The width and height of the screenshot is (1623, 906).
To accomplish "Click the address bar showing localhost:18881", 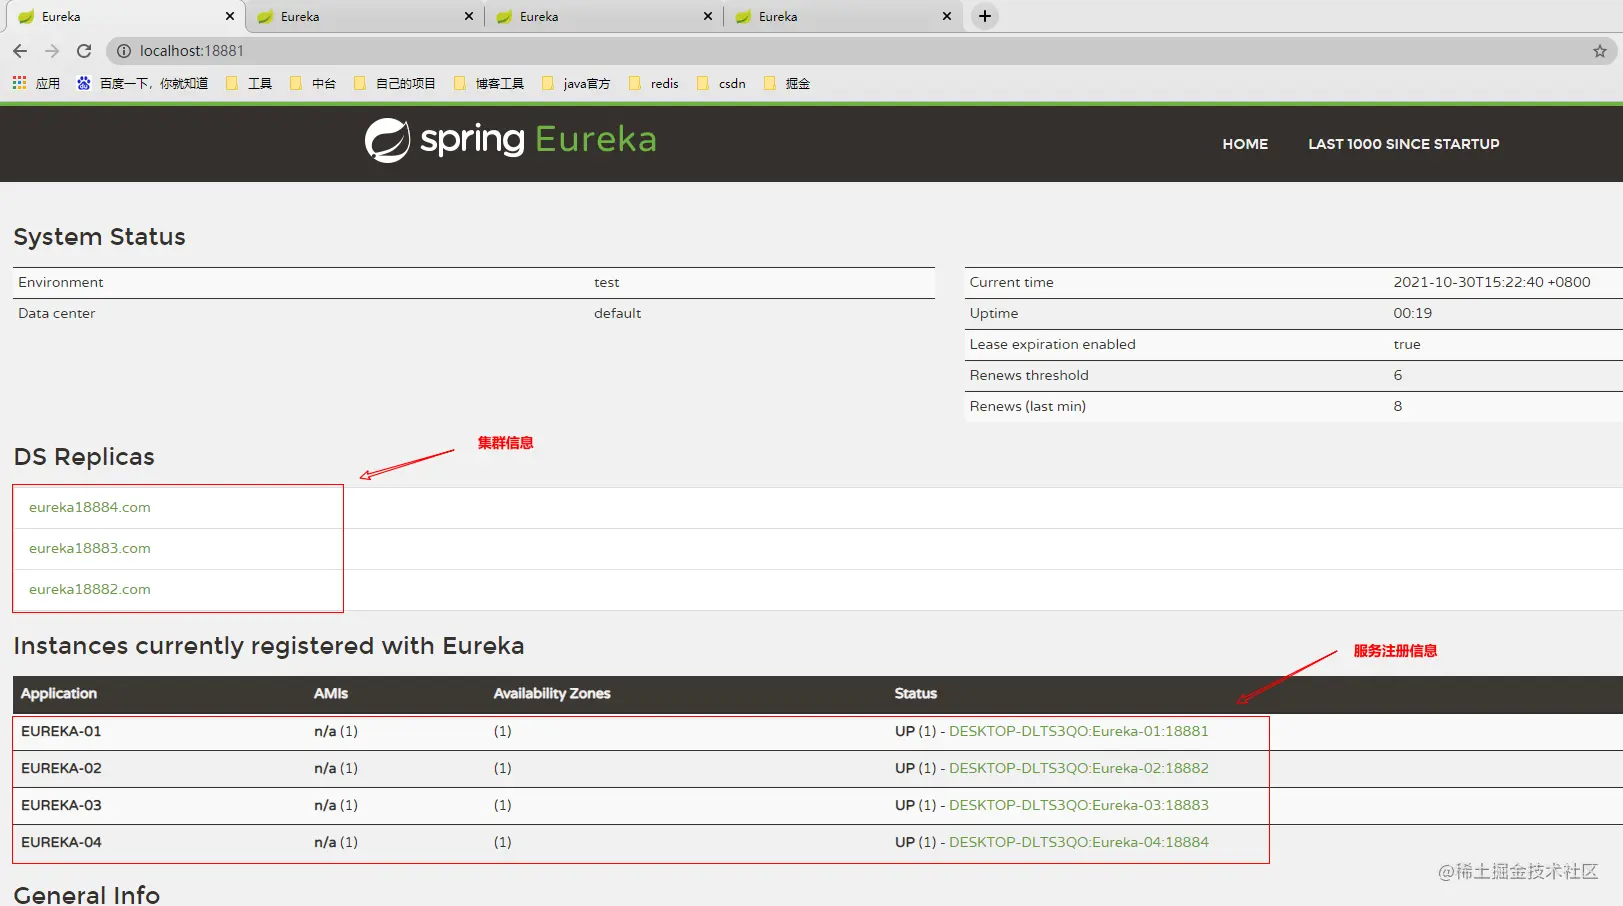I will 860,51.
